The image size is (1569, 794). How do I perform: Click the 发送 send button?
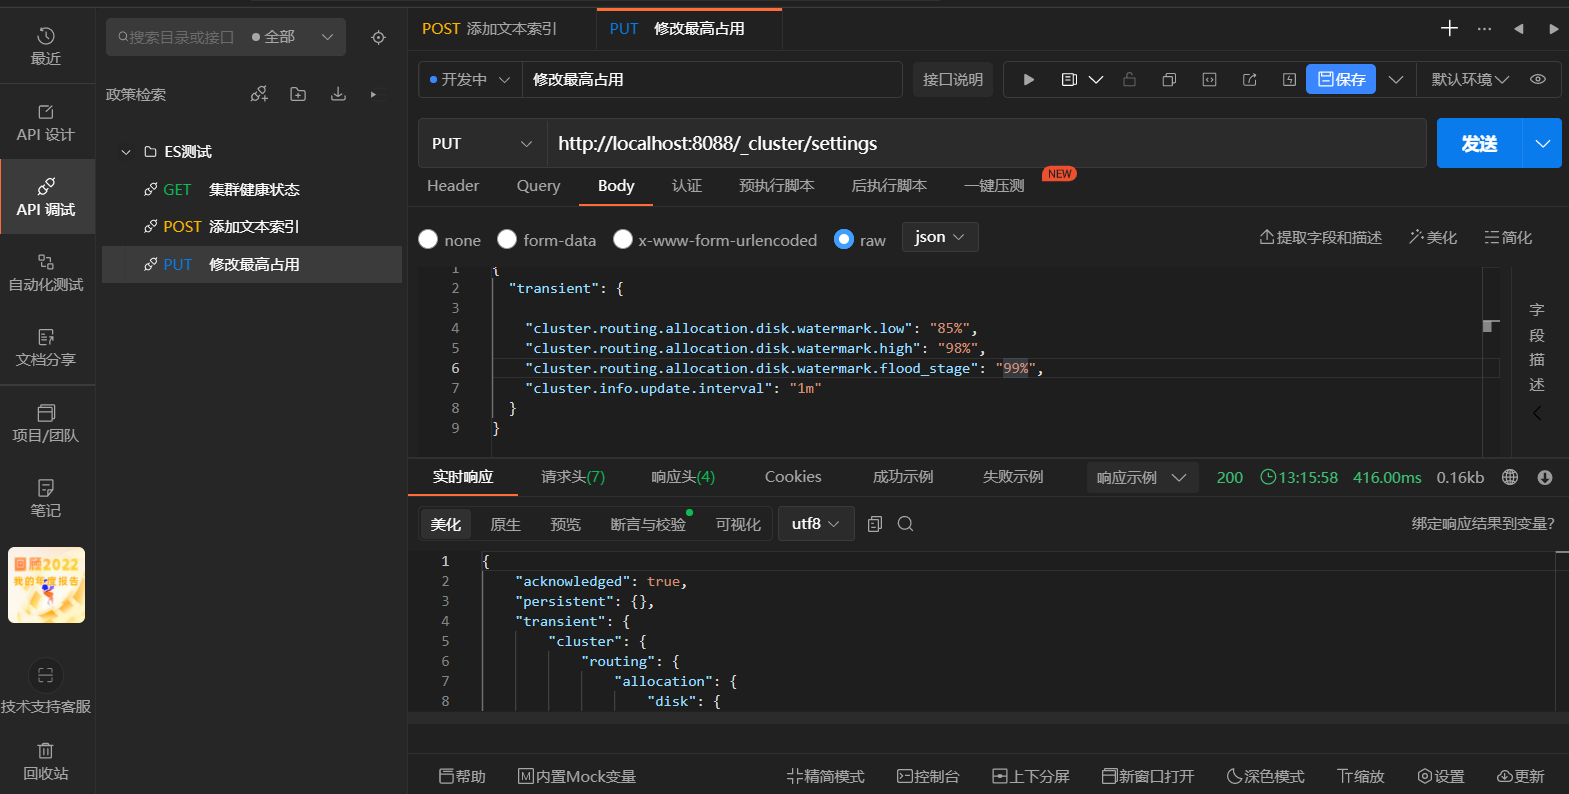1479,143
